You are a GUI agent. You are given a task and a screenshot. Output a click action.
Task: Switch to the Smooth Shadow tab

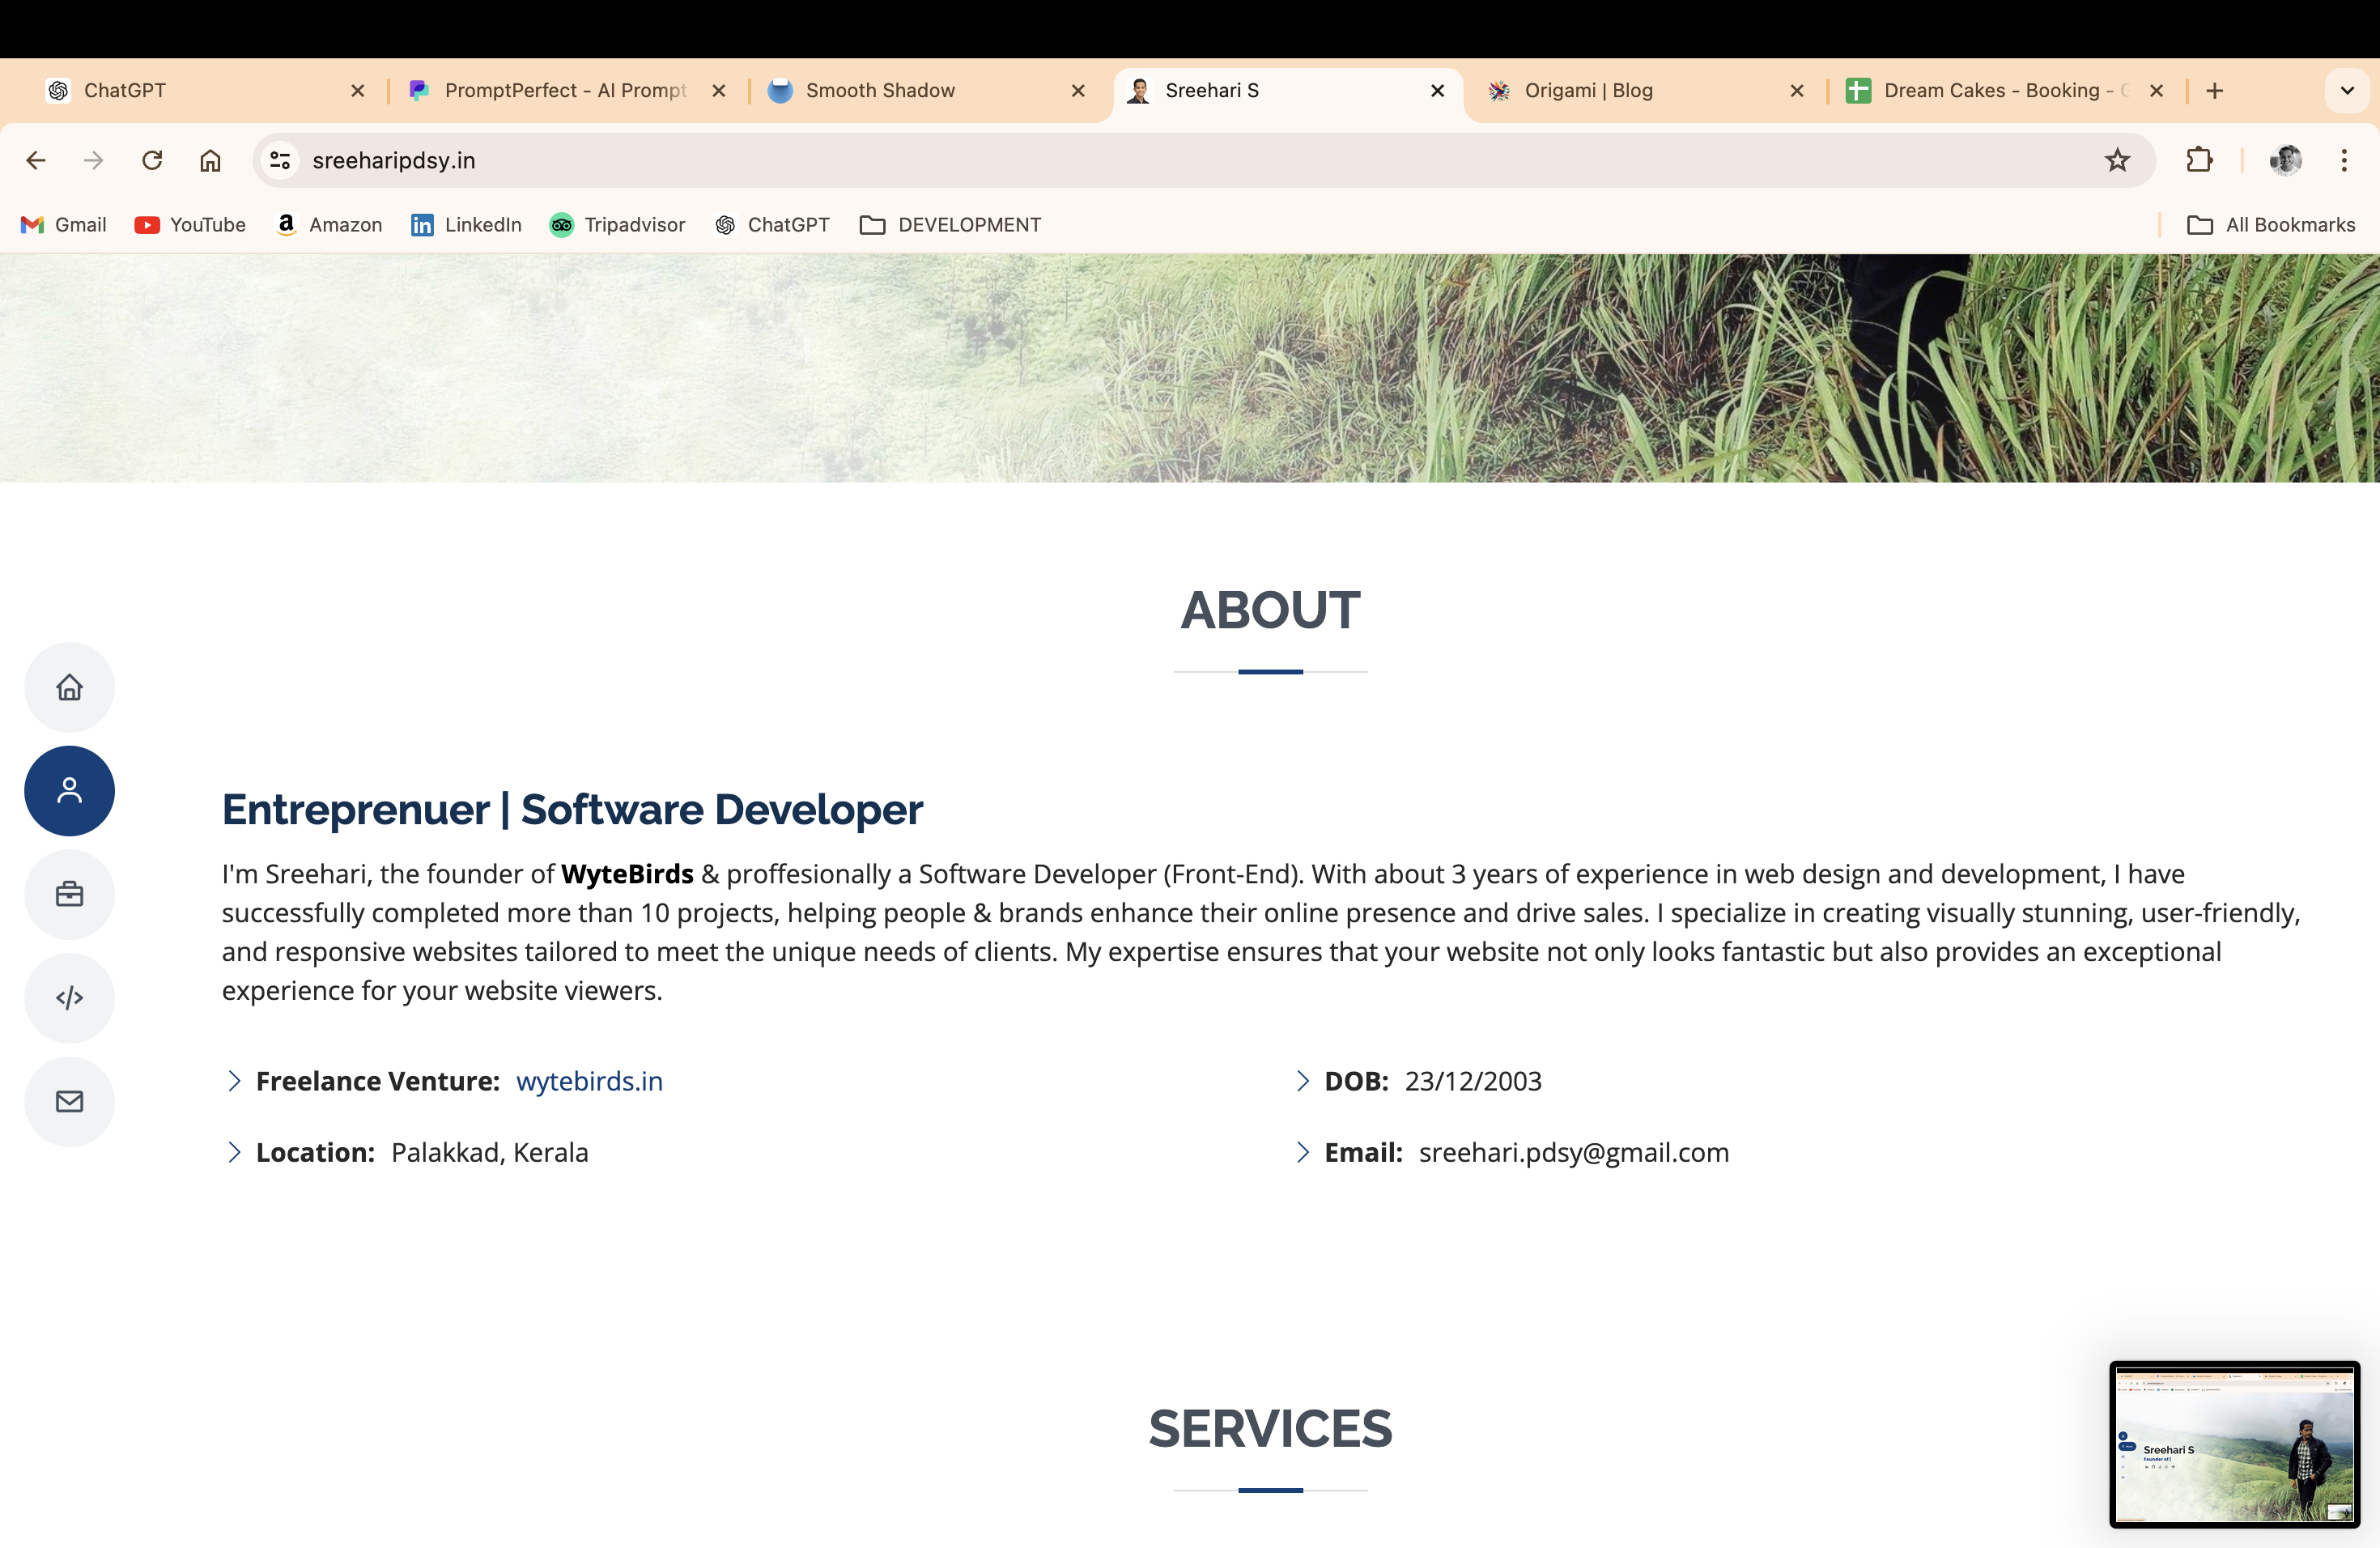click(x=880, y=90)
